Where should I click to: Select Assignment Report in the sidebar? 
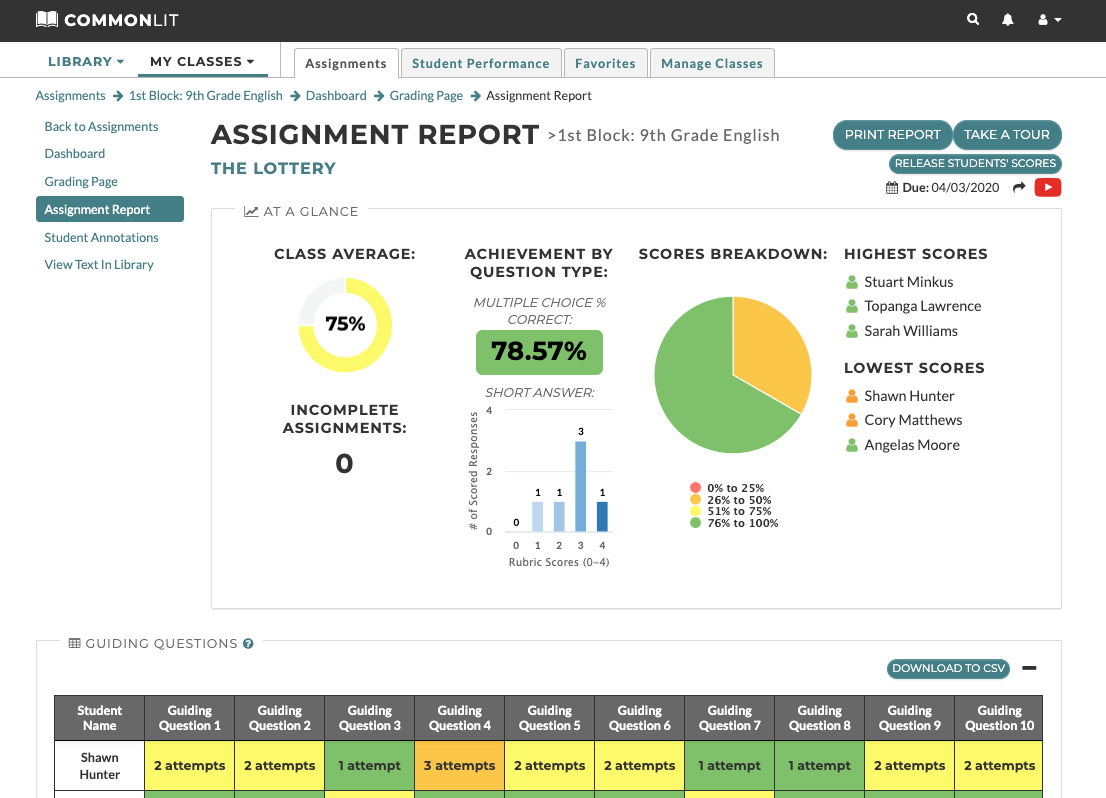(x=109, y=209)
